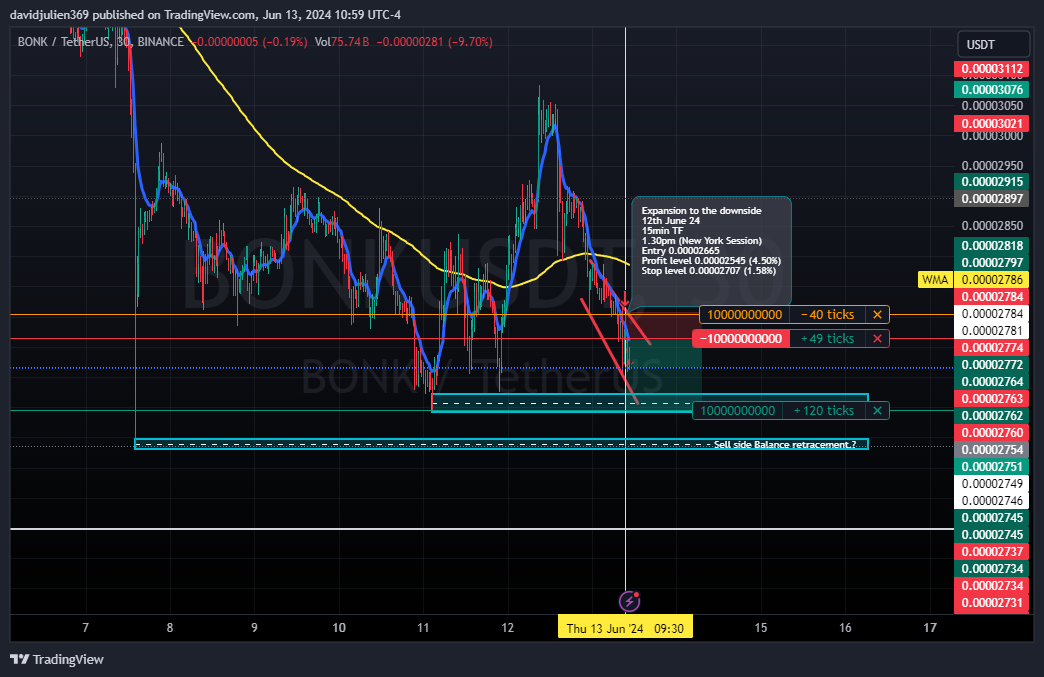Click the gray 0.00002897 price label
The height and width of the screenshot is (677, 1044).
tap(992, 198)
